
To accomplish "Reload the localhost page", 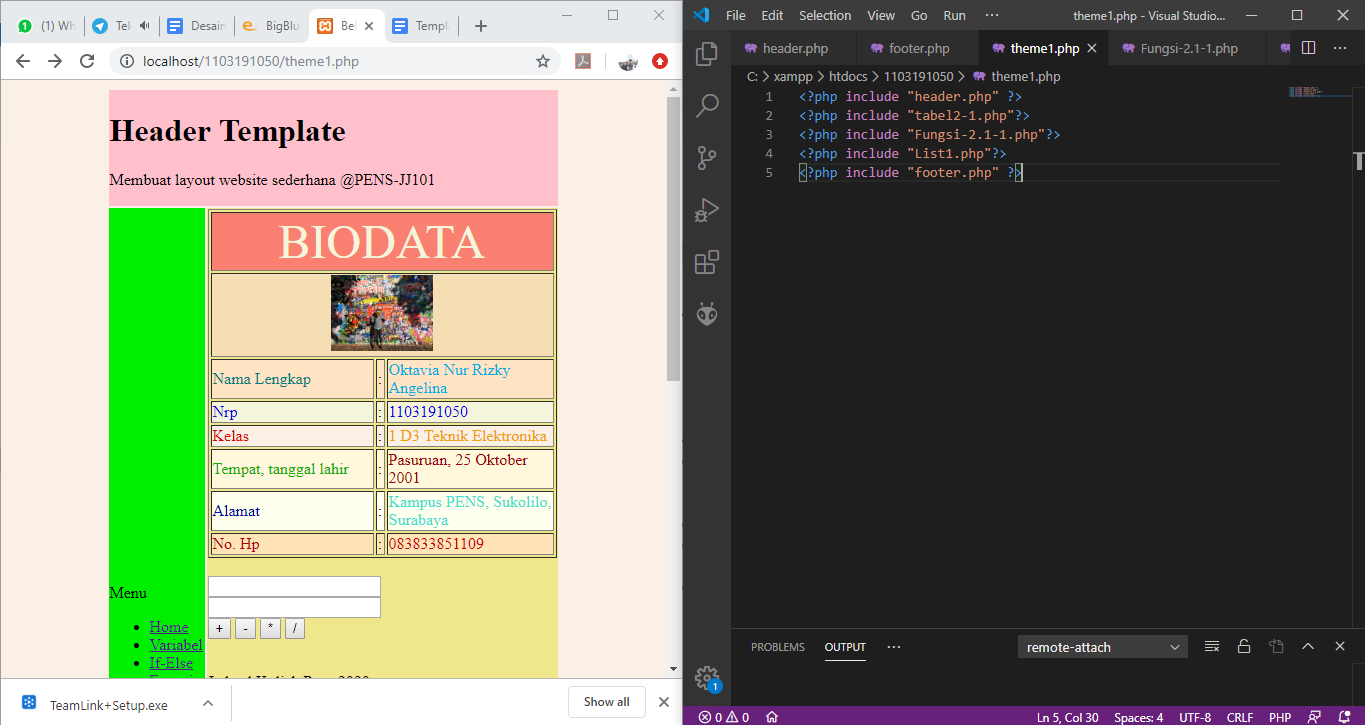I will [x=87, y=61].
